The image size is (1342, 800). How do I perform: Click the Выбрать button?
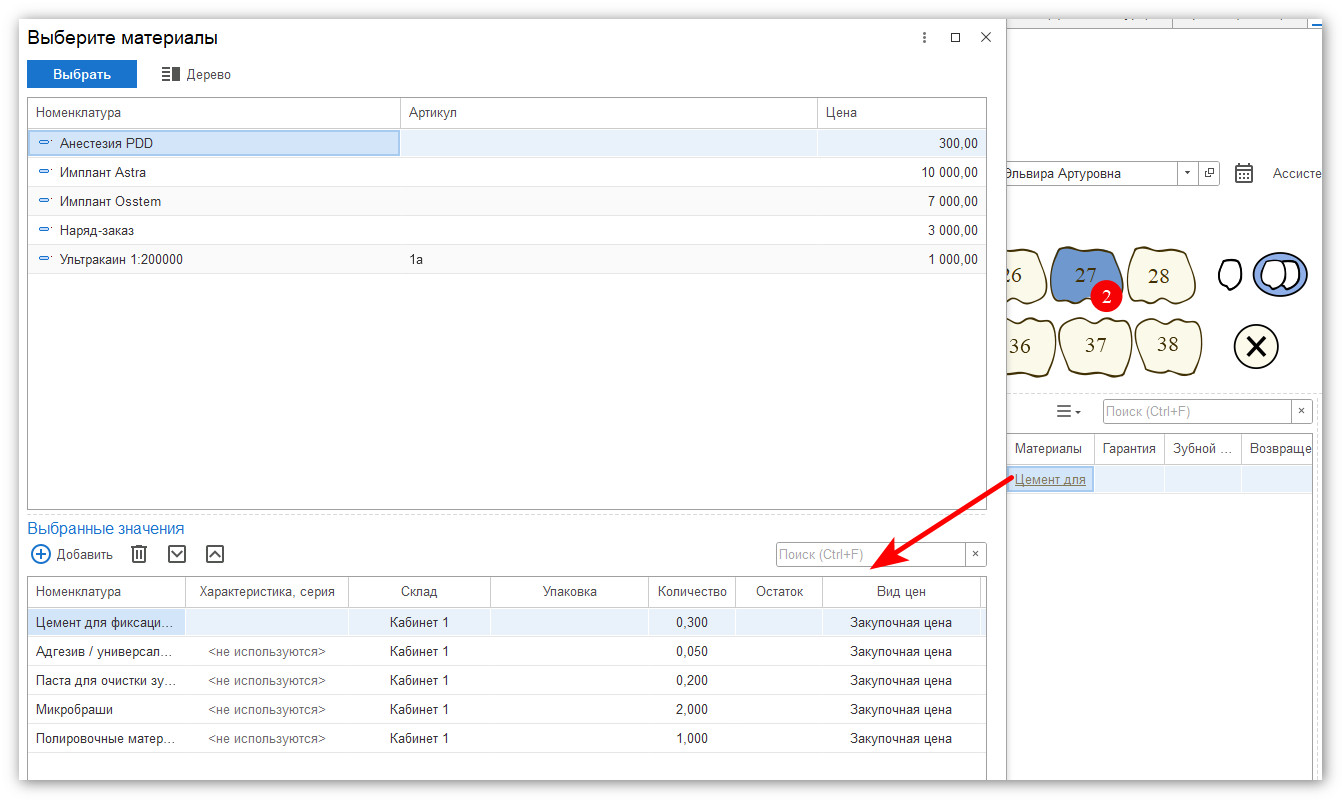[x=82, y=74]
